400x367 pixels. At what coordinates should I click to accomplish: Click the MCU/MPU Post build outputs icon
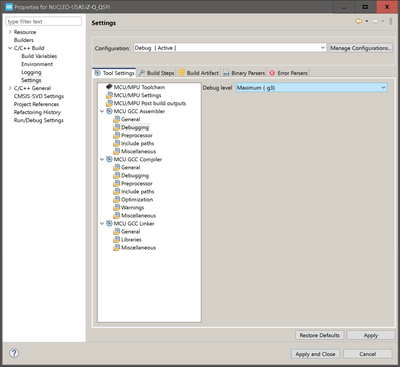[x=109, y=103]
